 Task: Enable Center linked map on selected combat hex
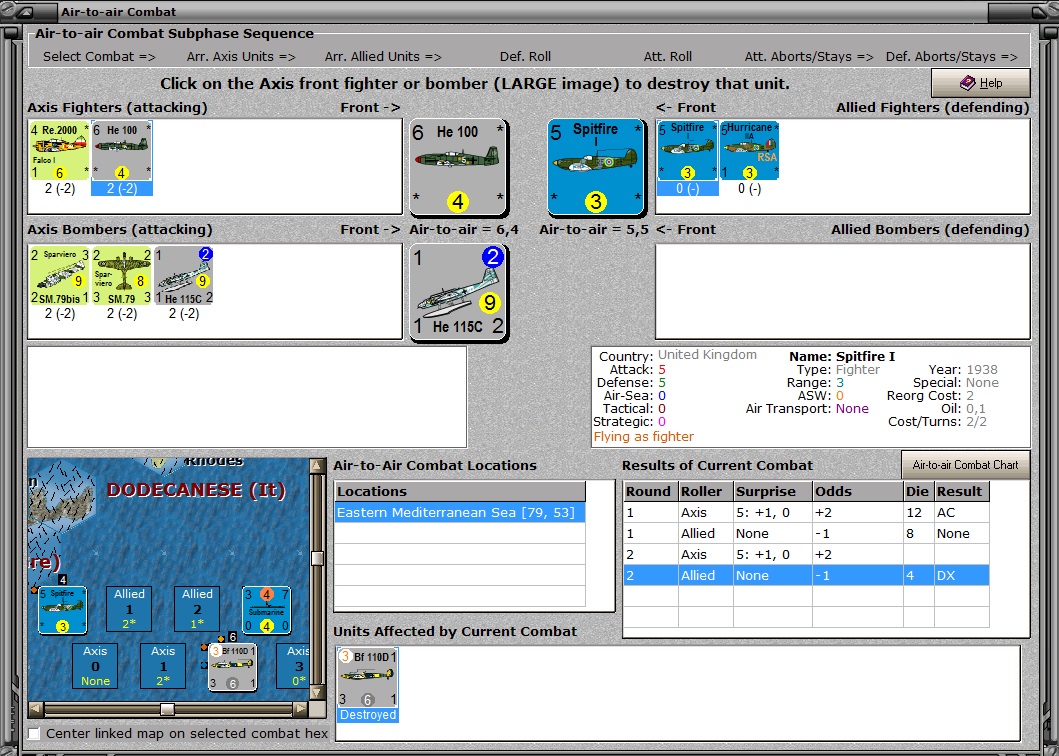[35, 734]
